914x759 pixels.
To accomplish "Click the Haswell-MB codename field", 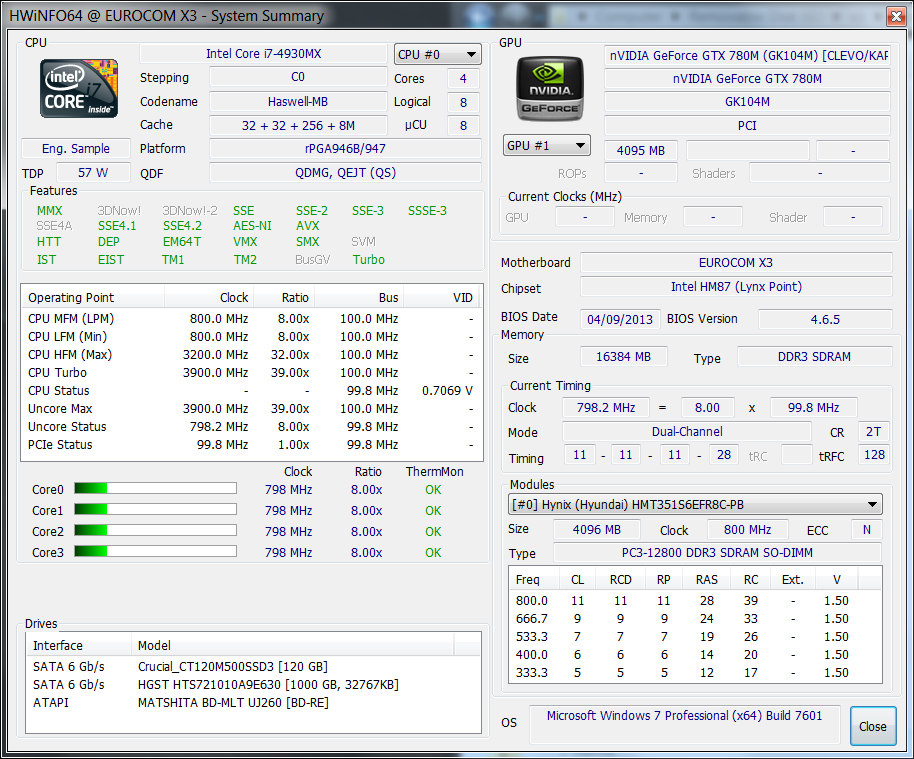I will tap(298, 101).
